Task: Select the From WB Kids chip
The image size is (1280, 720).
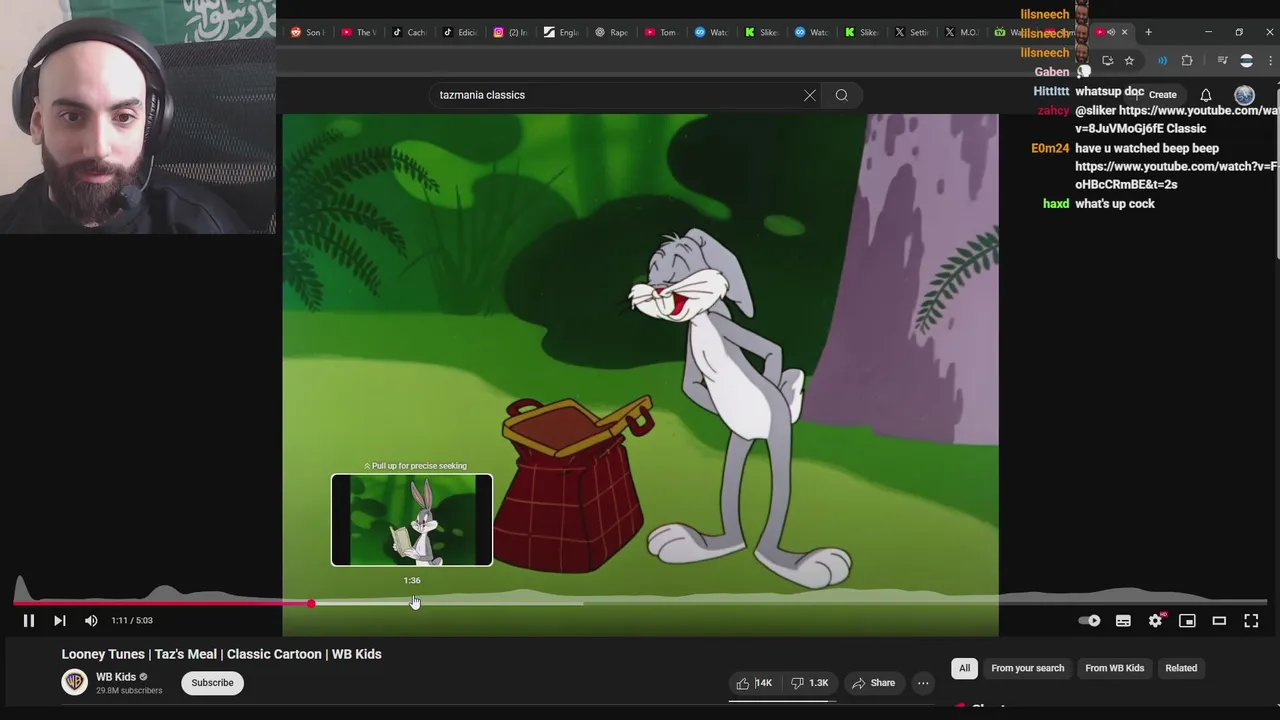Action: (1114, 668)
